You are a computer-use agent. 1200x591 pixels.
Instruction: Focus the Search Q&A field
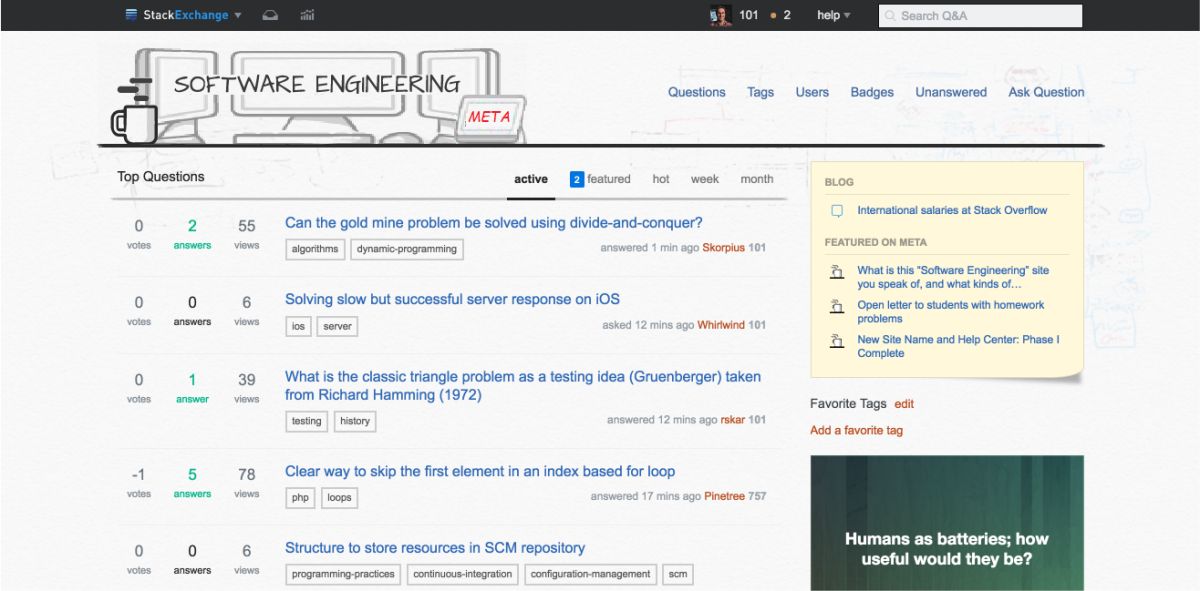[x=980, y=16]
